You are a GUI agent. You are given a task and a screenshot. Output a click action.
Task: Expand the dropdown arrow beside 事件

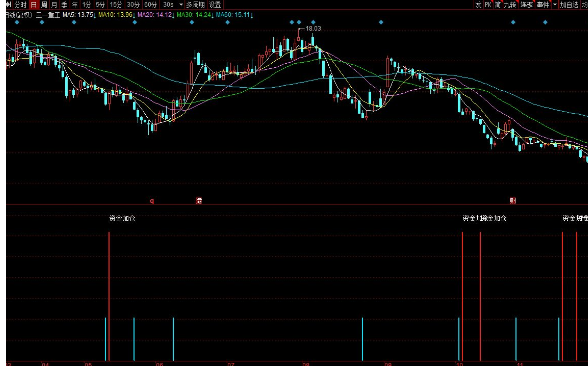tap(555, 4)
